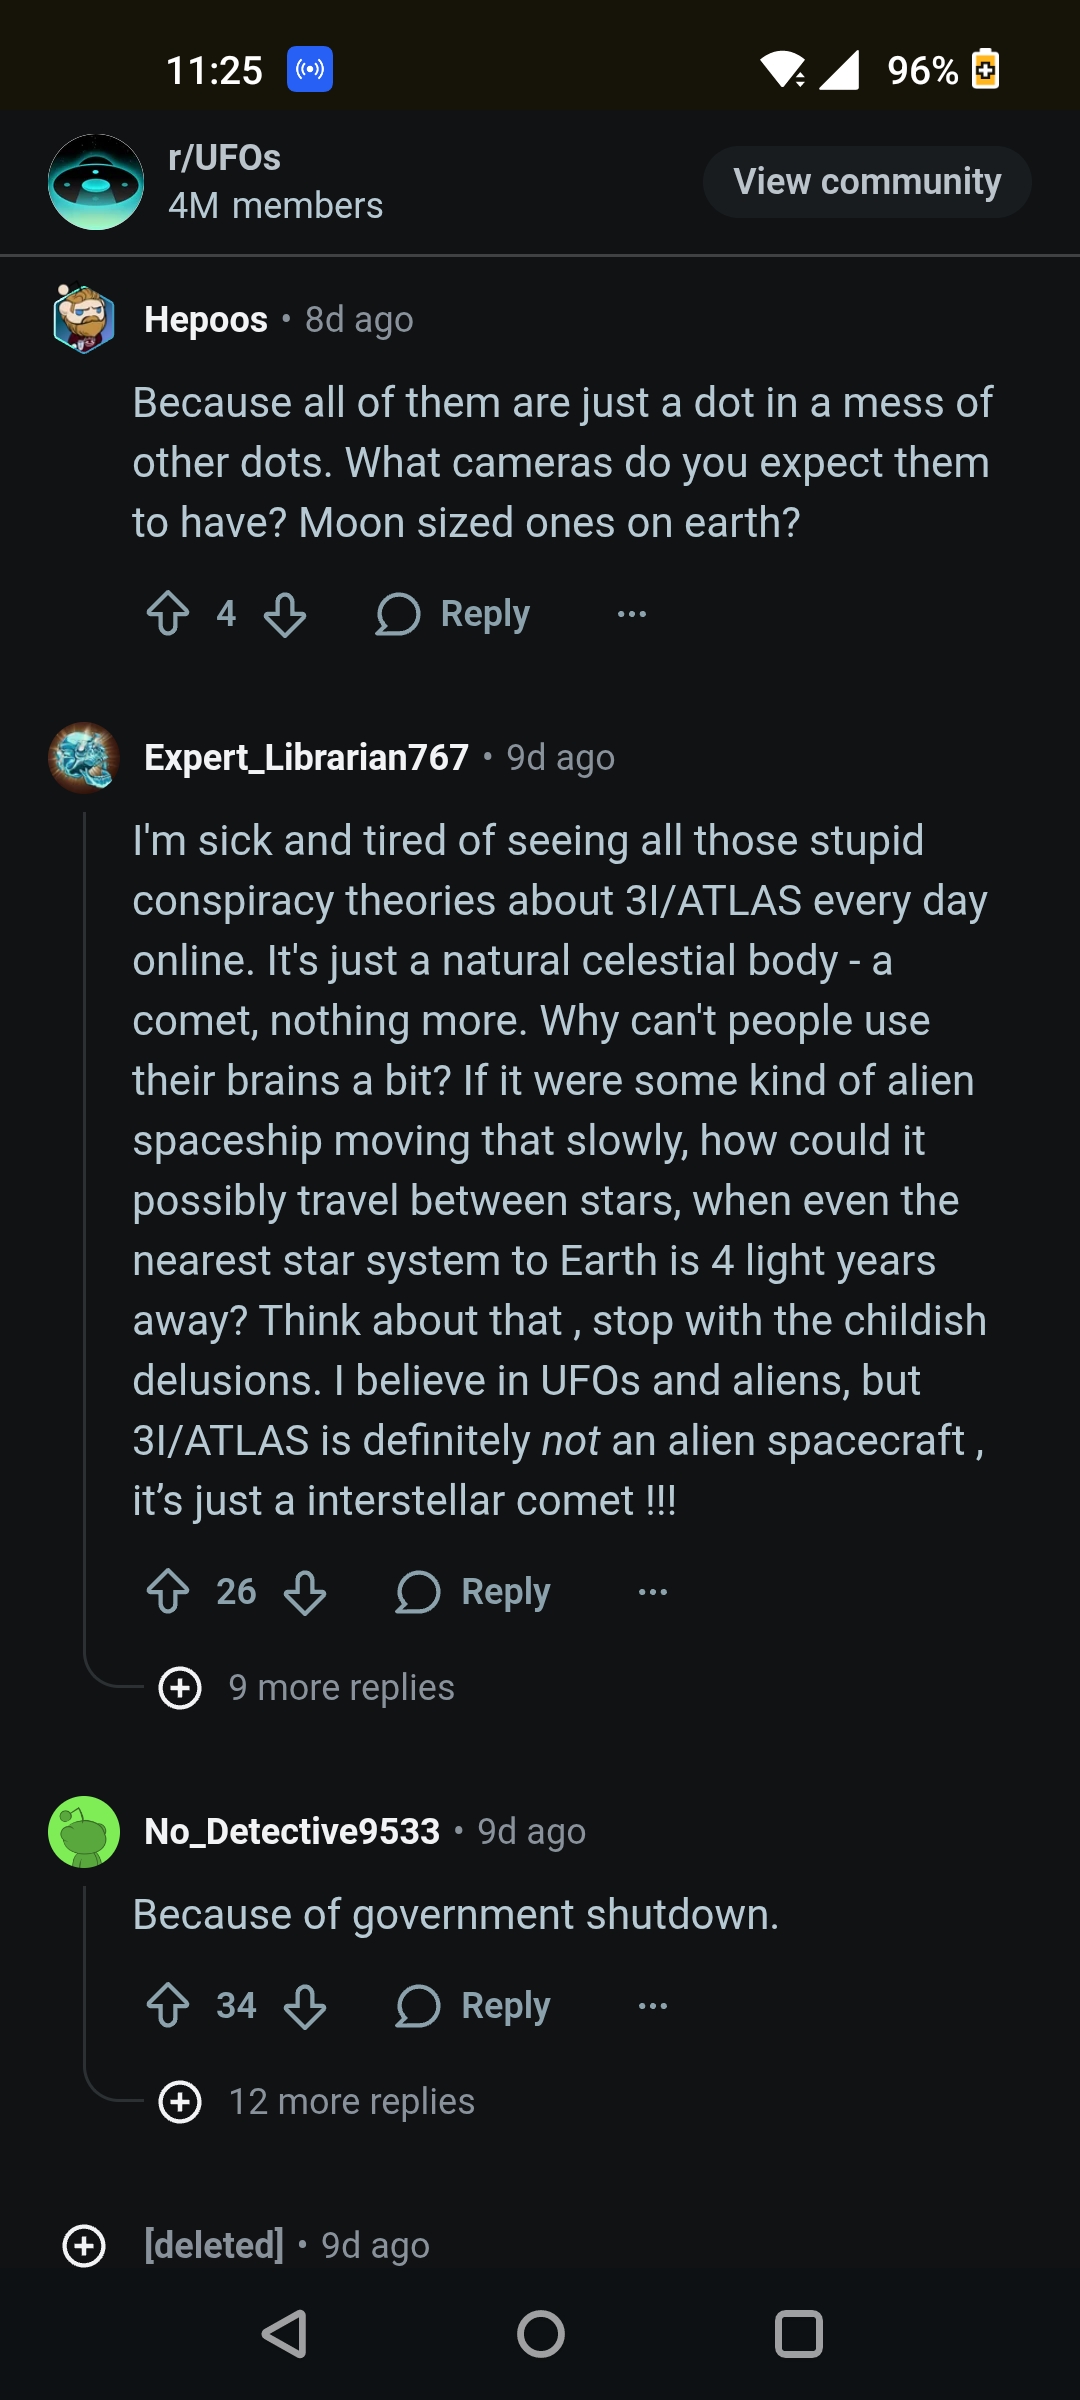This screenshot has height=2400, width=1080.
Task: Reply to No_Detective9533's comment
Action: (x=474, y=2006)
